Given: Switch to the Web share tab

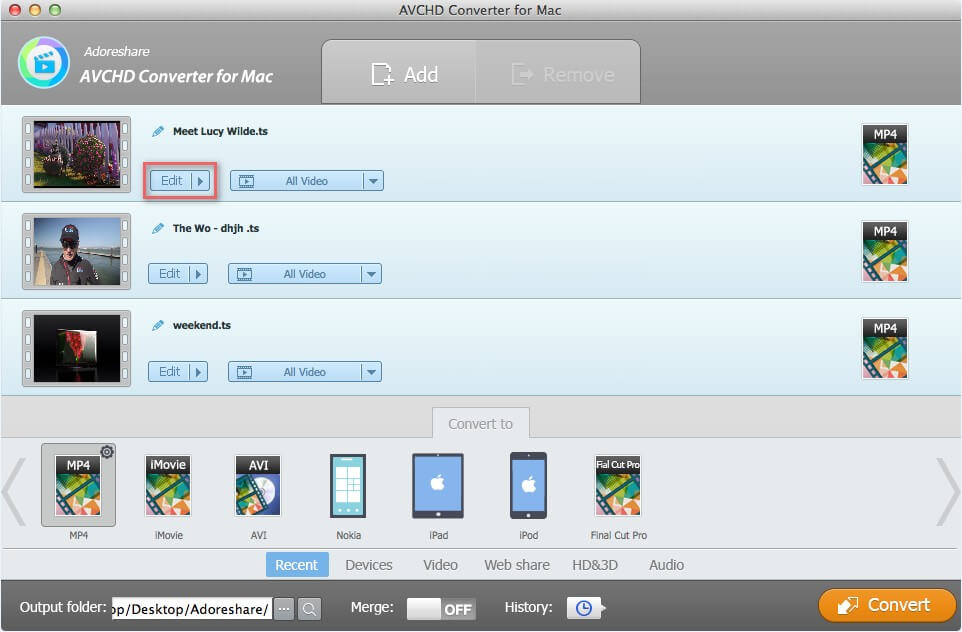Looking at the screenshot, I should 517,565.
